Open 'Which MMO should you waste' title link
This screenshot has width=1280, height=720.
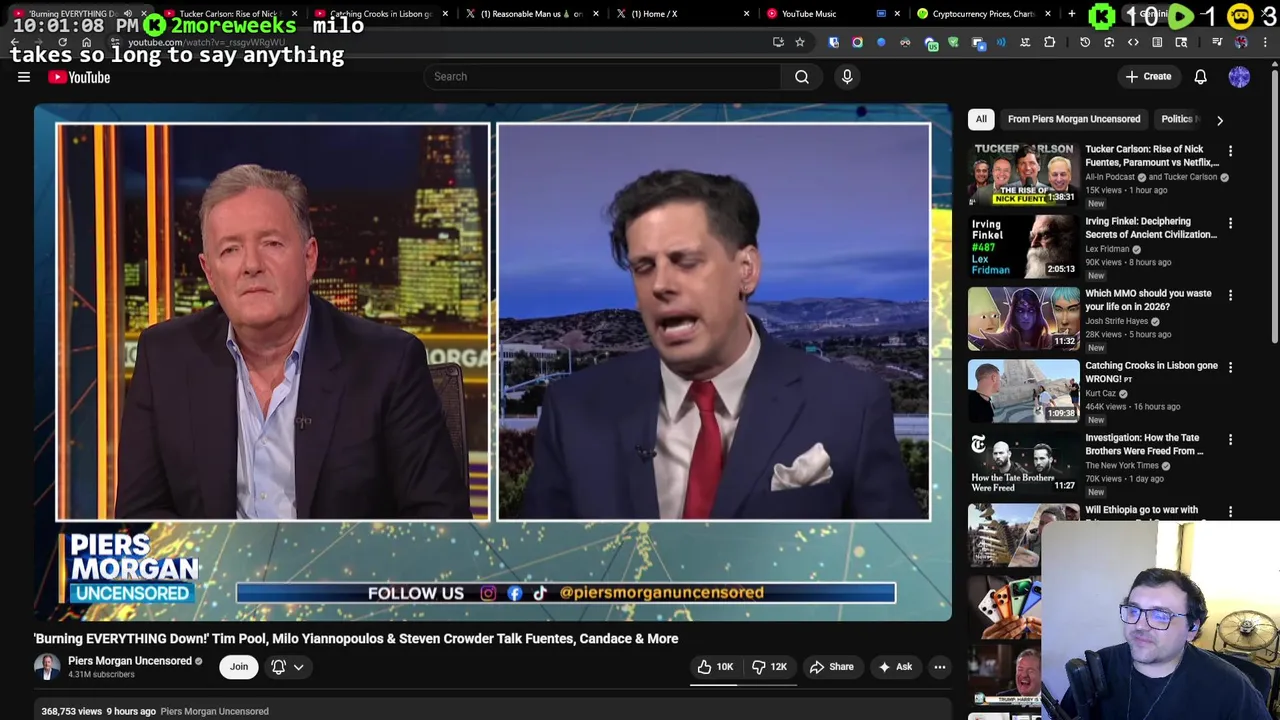tap(1148, 300)
